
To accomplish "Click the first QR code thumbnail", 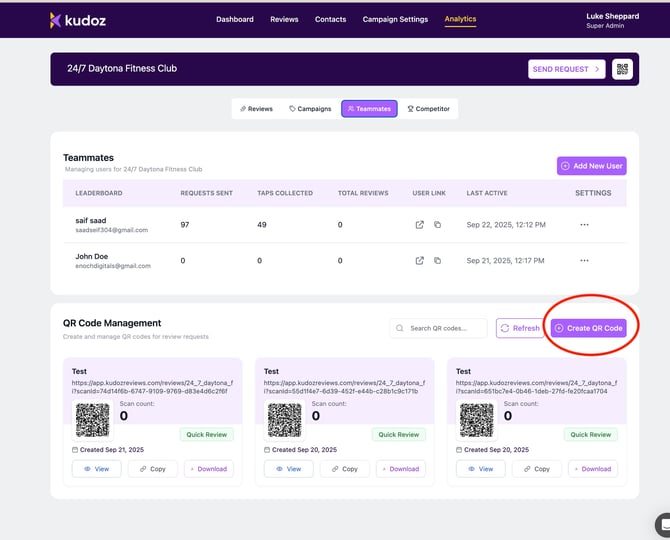I will coord(93,420).
